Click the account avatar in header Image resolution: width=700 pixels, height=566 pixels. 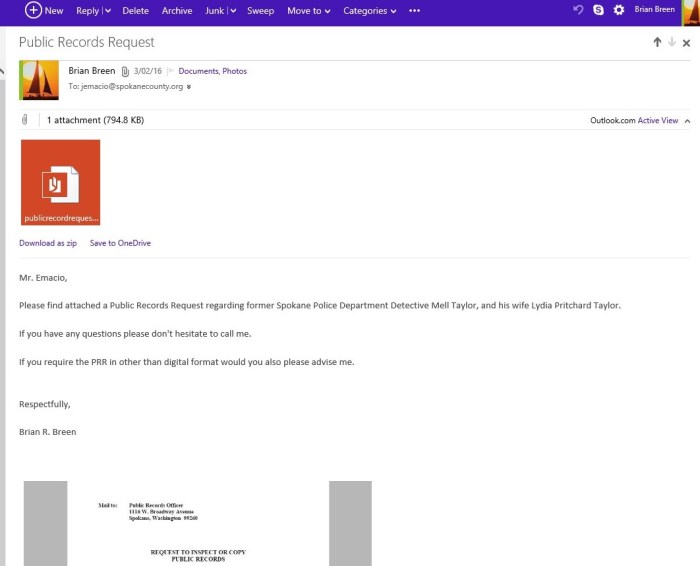click(x=691, y=12)
